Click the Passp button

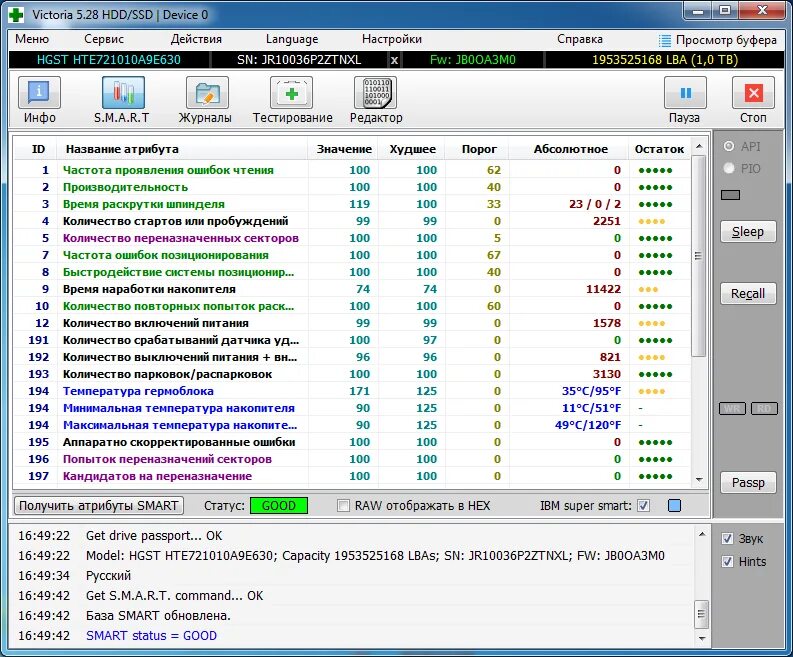pos(748,483)
